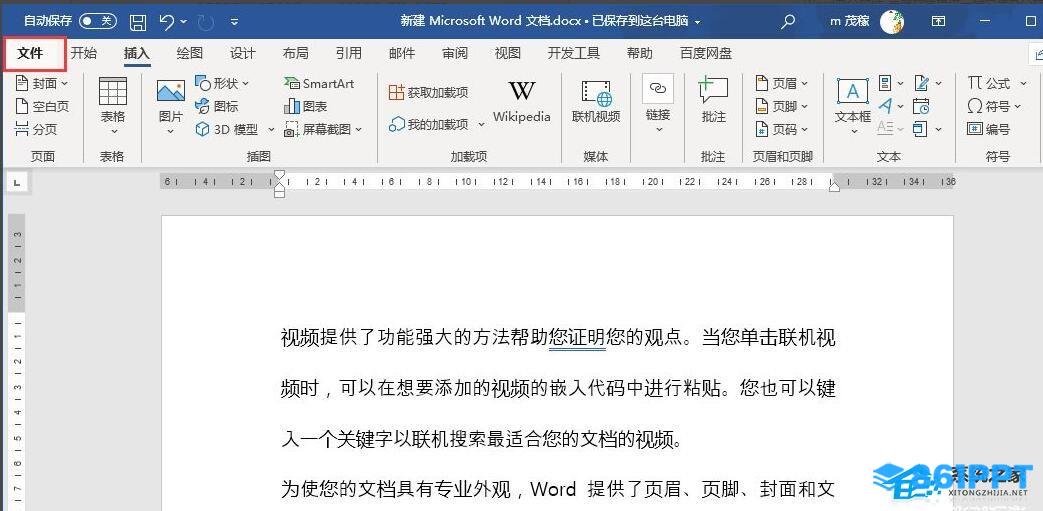The image size is (1043, 511).
Task: Click the right indent marker on ruler
Action: (x=834, y=188)
